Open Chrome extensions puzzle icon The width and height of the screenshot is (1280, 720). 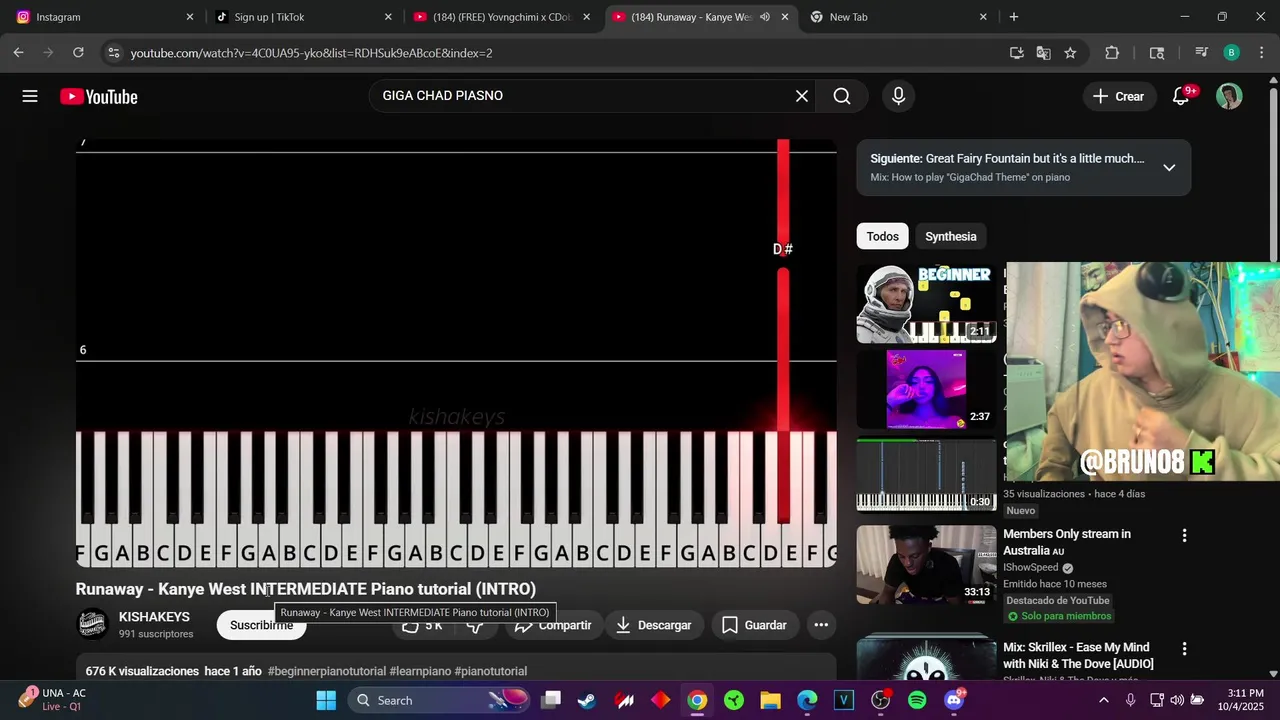tap(1112, 53)
